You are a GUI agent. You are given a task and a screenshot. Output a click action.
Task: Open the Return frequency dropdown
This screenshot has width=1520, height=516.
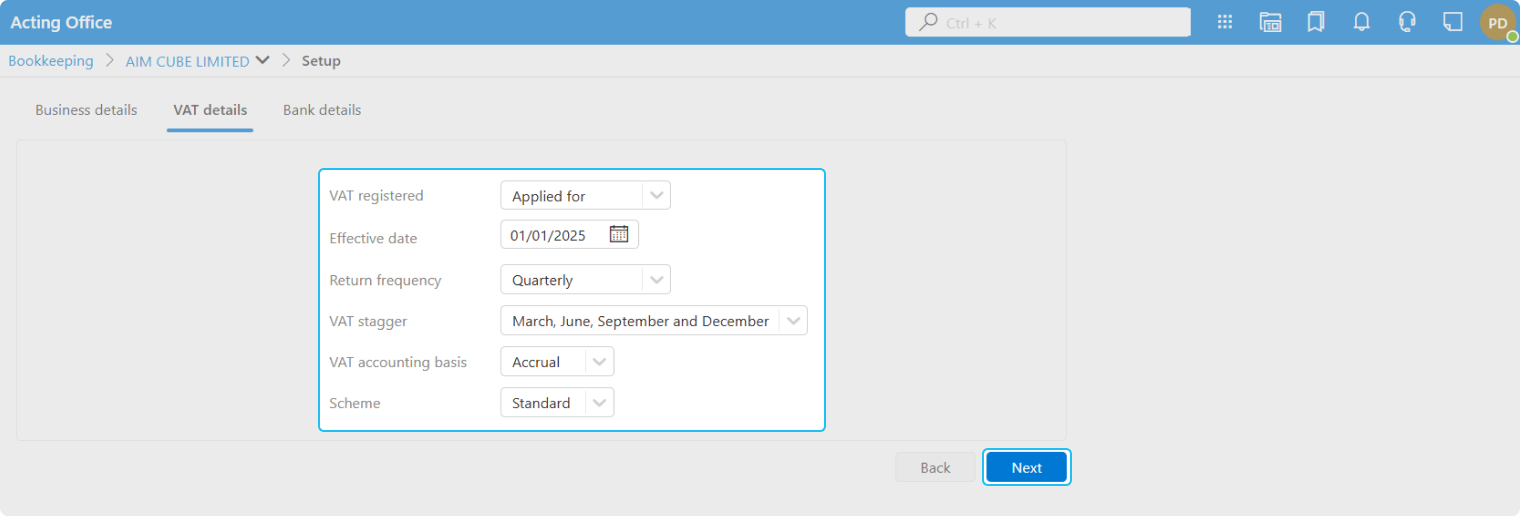(x=656, y=280)
